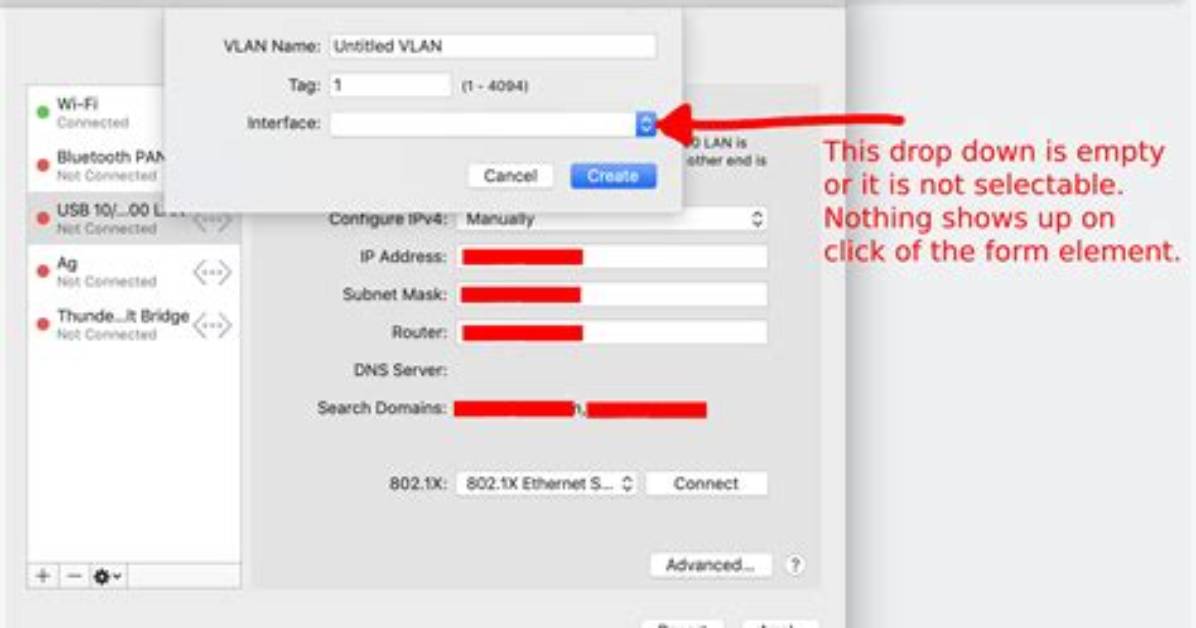Select the USB 10/100 LAN service
The height and width of the screenshot is (628, 1196).
(133, 218)
